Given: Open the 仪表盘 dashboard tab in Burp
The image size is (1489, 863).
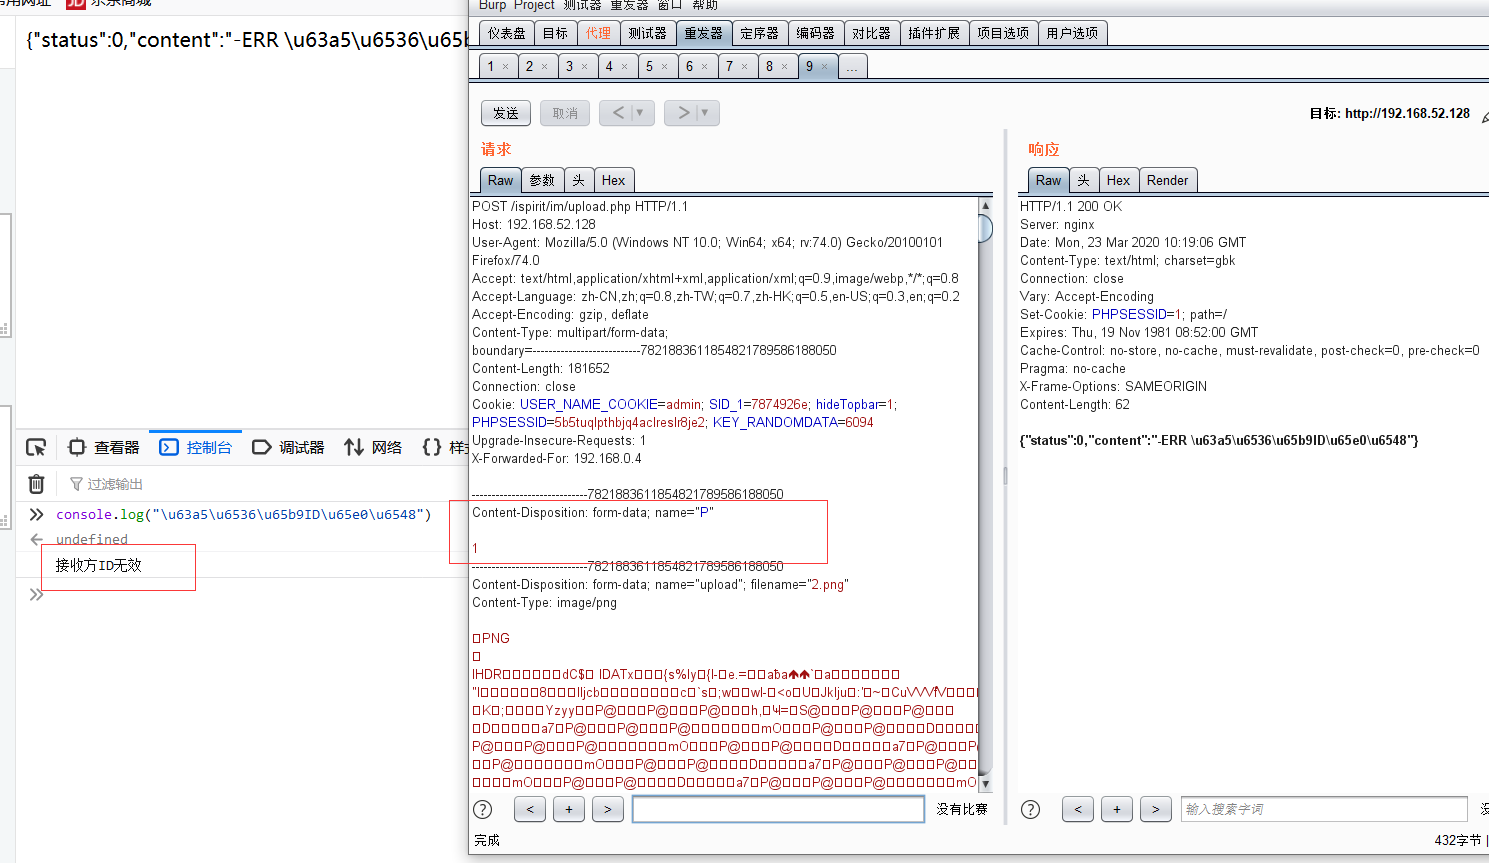Looking at the screenshot, I should coord(506,33).
